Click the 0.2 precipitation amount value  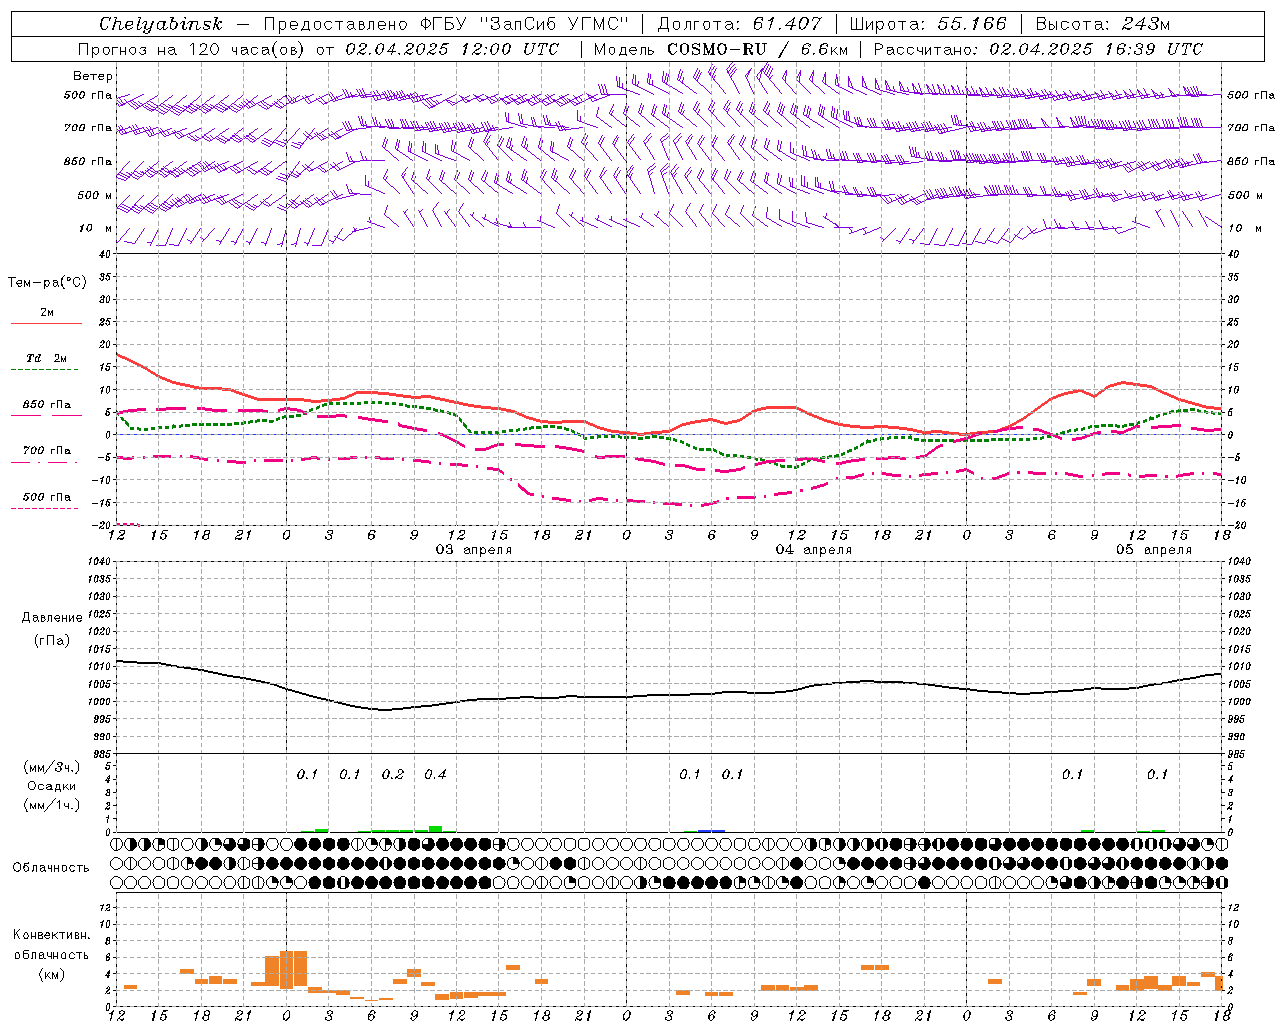click(393, 775)
